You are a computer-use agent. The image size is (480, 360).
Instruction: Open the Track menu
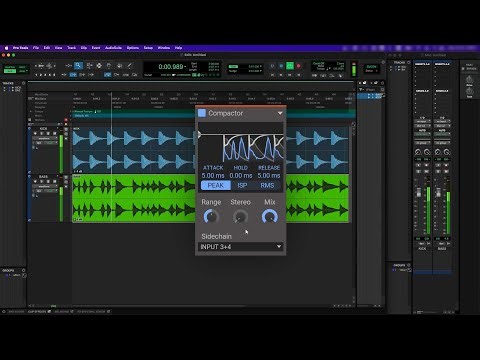(72, 48)
